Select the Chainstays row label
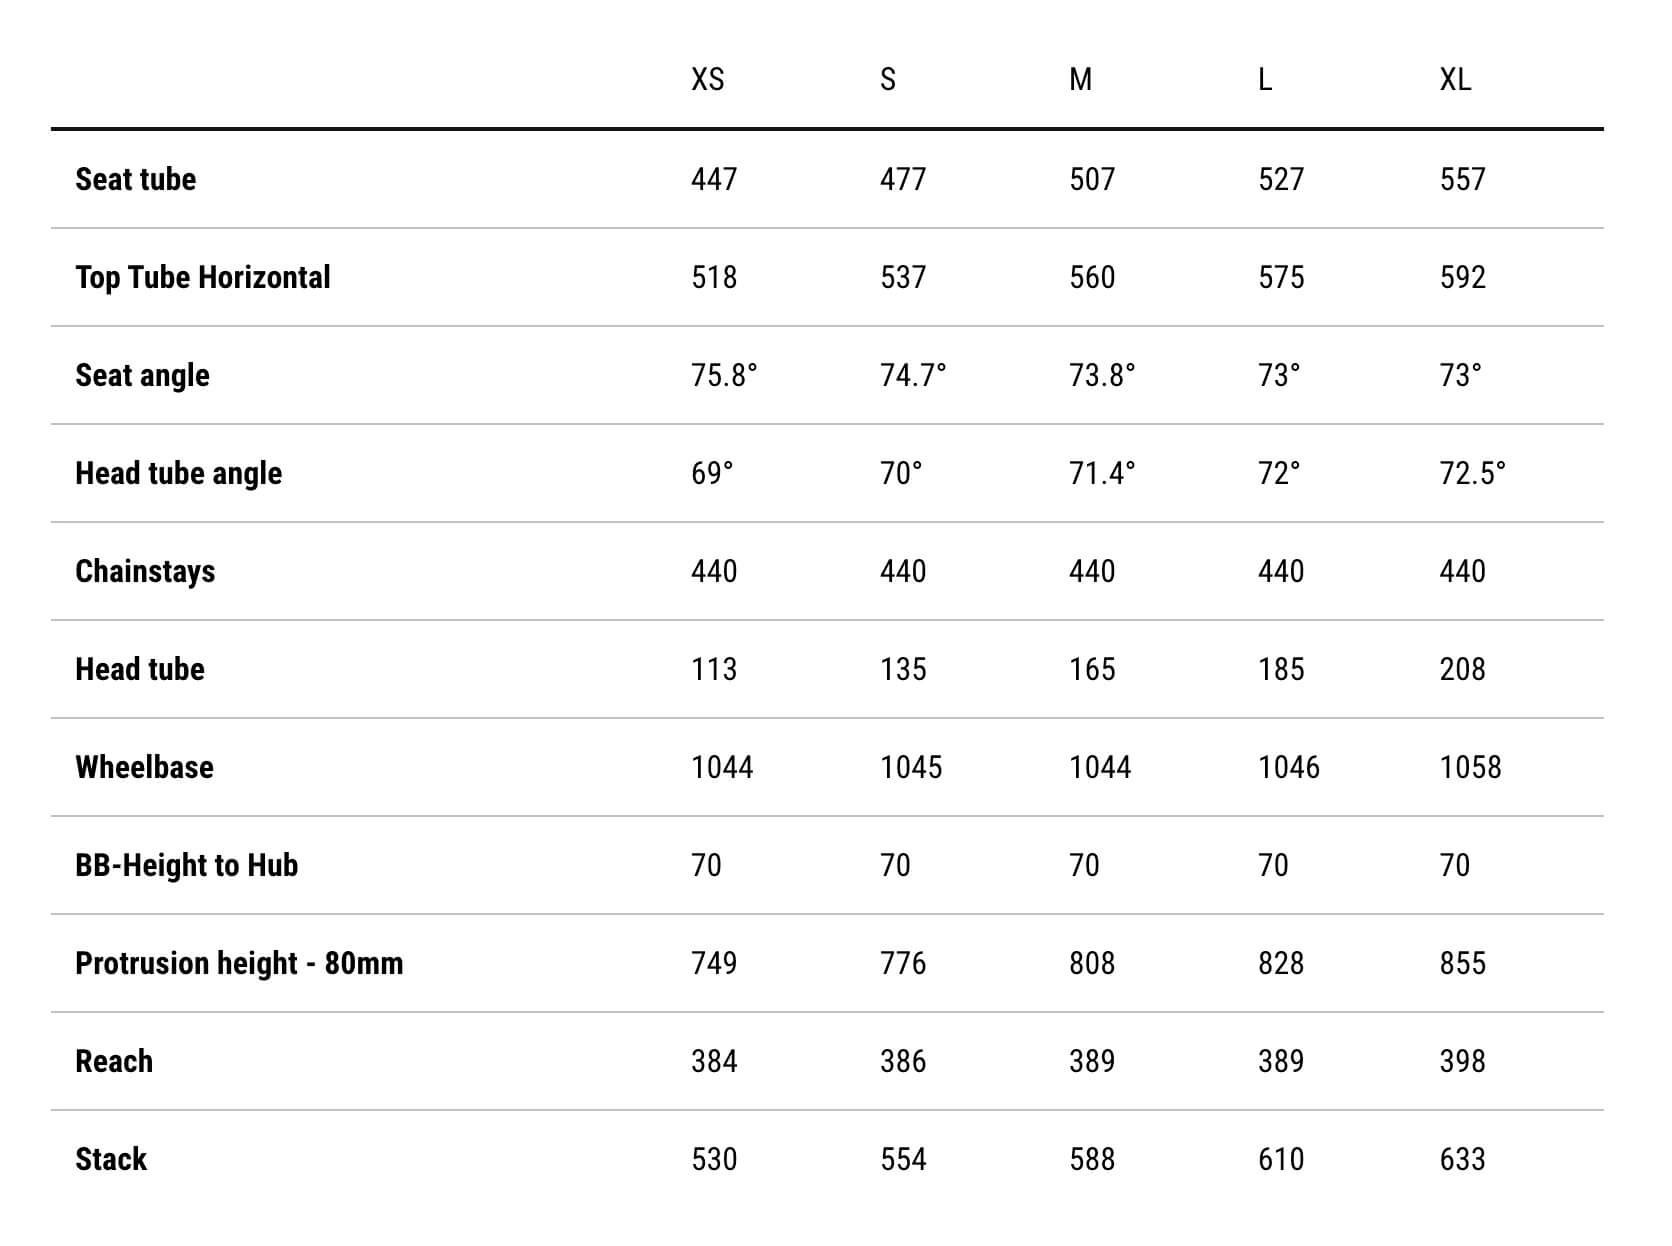 click(145, 572)
